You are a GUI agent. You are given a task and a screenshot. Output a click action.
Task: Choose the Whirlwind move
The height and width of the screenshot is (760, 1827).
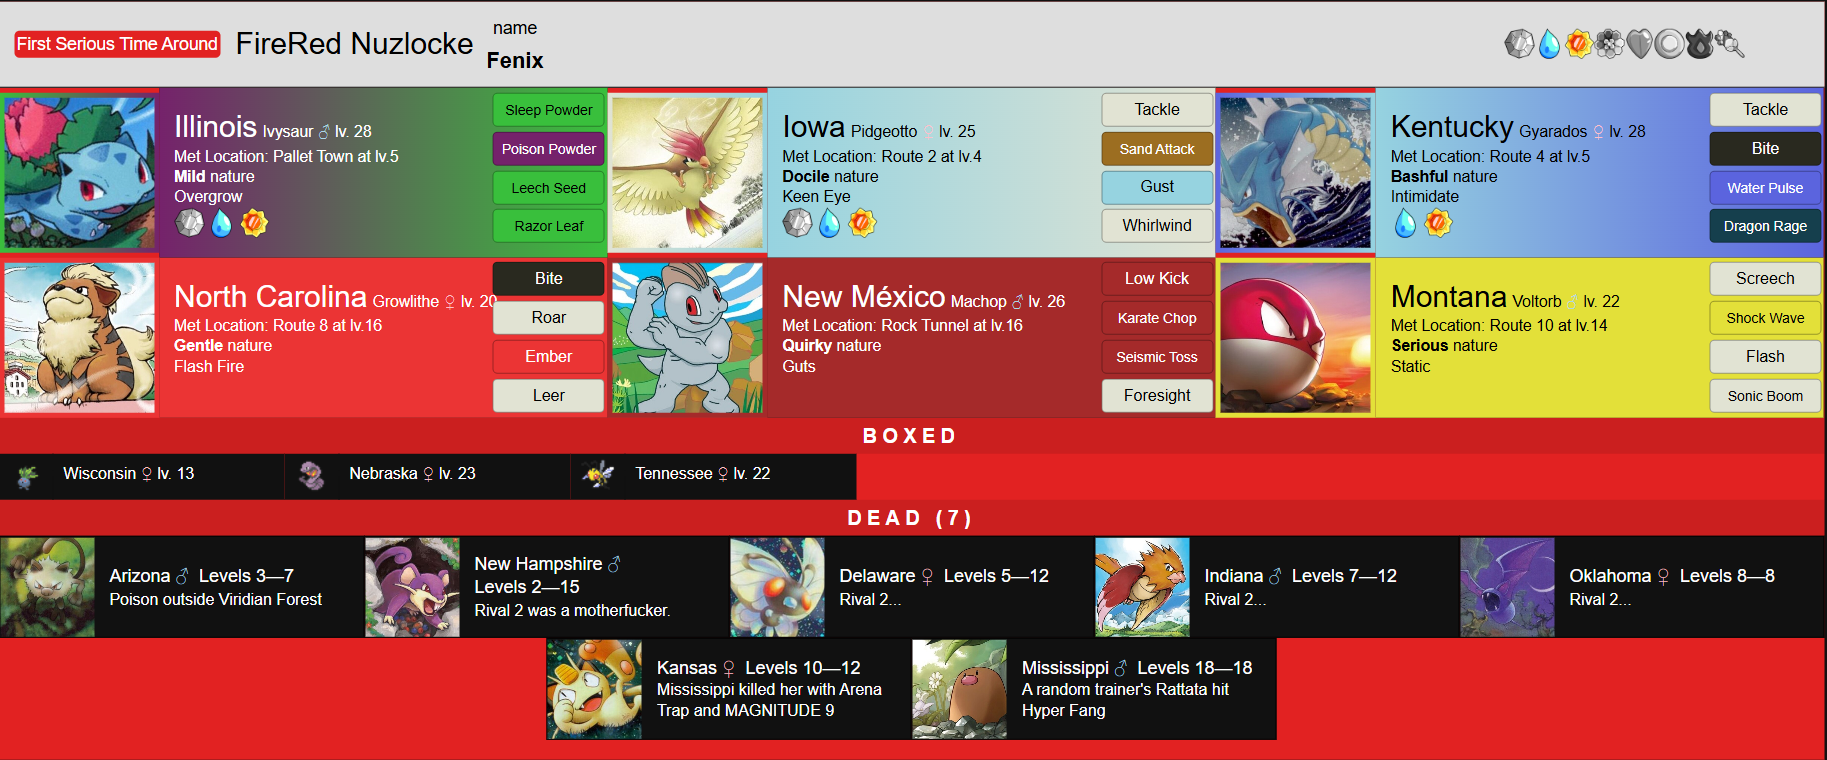(x=1157, y=226)
